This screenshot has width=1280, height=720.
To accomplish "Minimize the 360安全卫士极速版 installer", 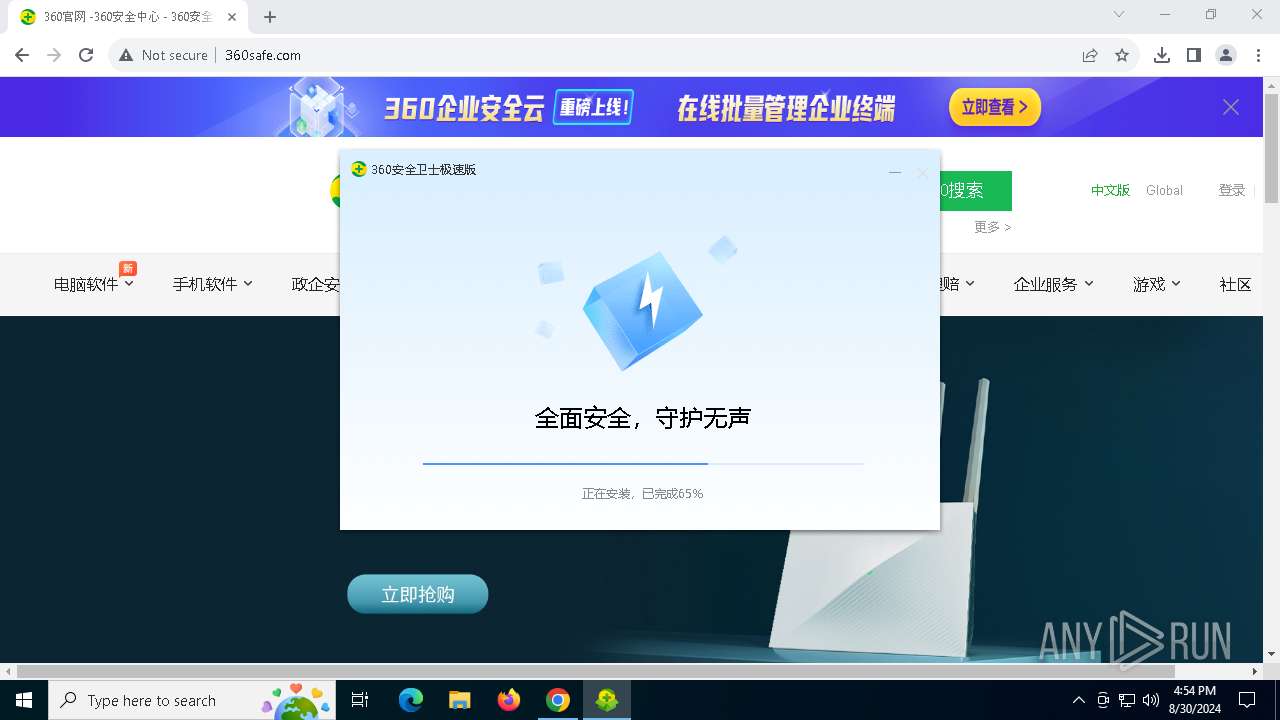I will pyautogui.click(x=895, y=173).
